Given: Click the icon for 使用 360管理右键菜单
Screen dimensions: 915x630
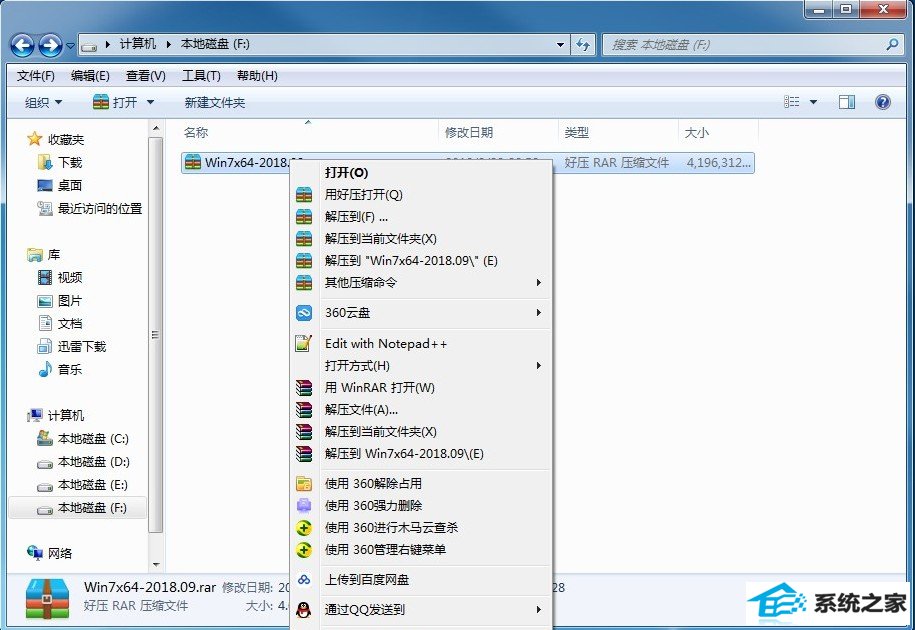Looking at the screenshot, I should 304,550.
